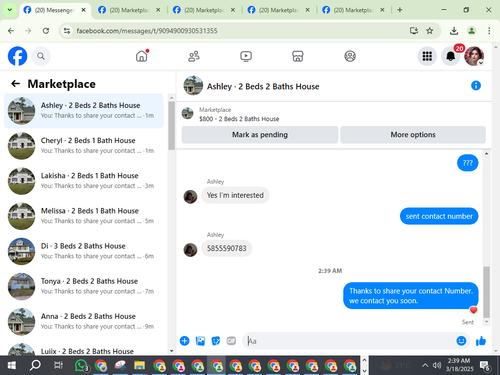Open Video (Watch) icon
The height and width of the screenshot is (375, 500).
pos(246,56)
